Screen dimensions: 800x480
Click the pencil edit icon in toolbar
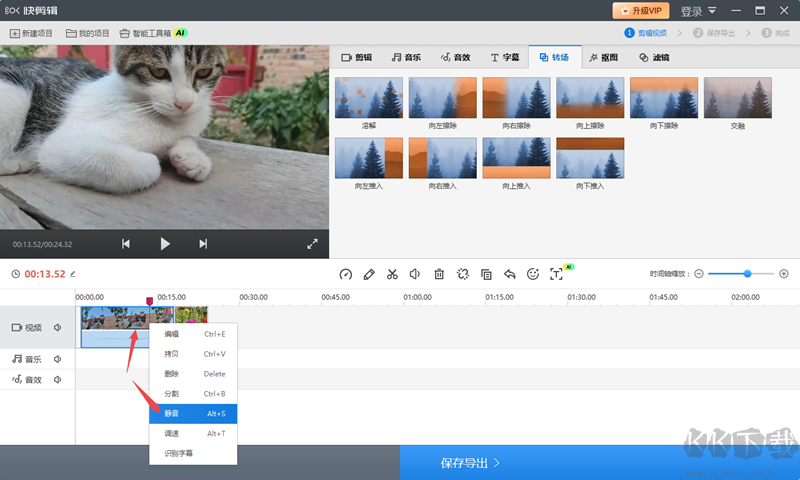[369, 274]
